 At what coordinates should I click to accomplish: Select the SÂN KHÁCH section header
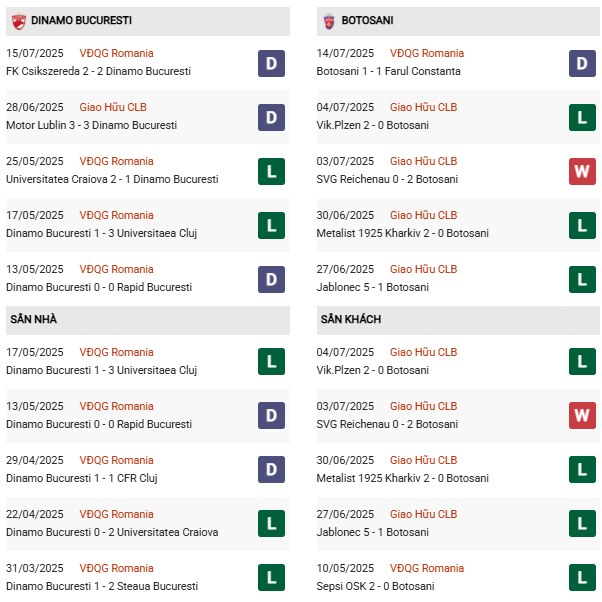tap(458, 320)
